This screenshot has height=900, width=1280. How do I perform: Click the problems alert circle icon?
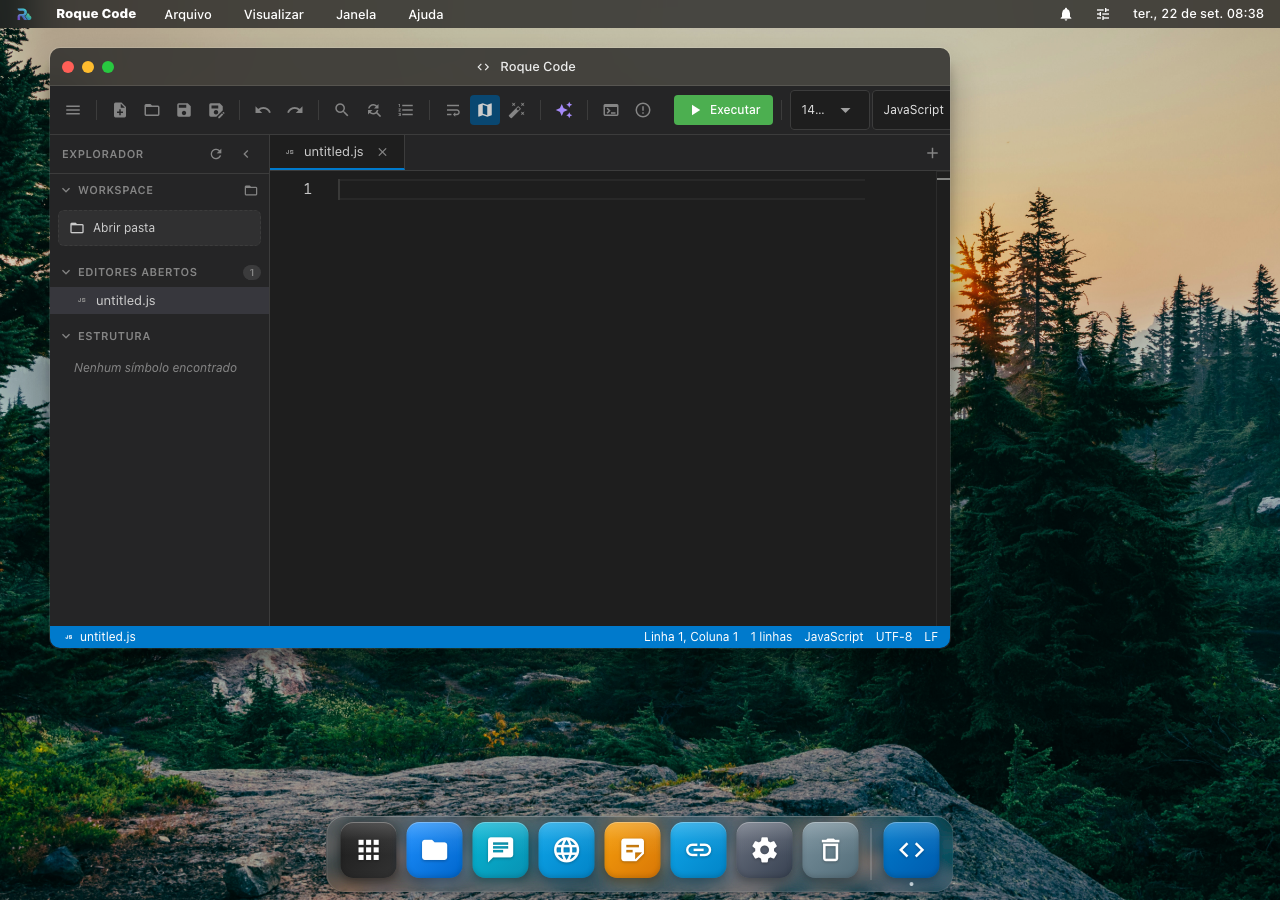tap(643, 110)
